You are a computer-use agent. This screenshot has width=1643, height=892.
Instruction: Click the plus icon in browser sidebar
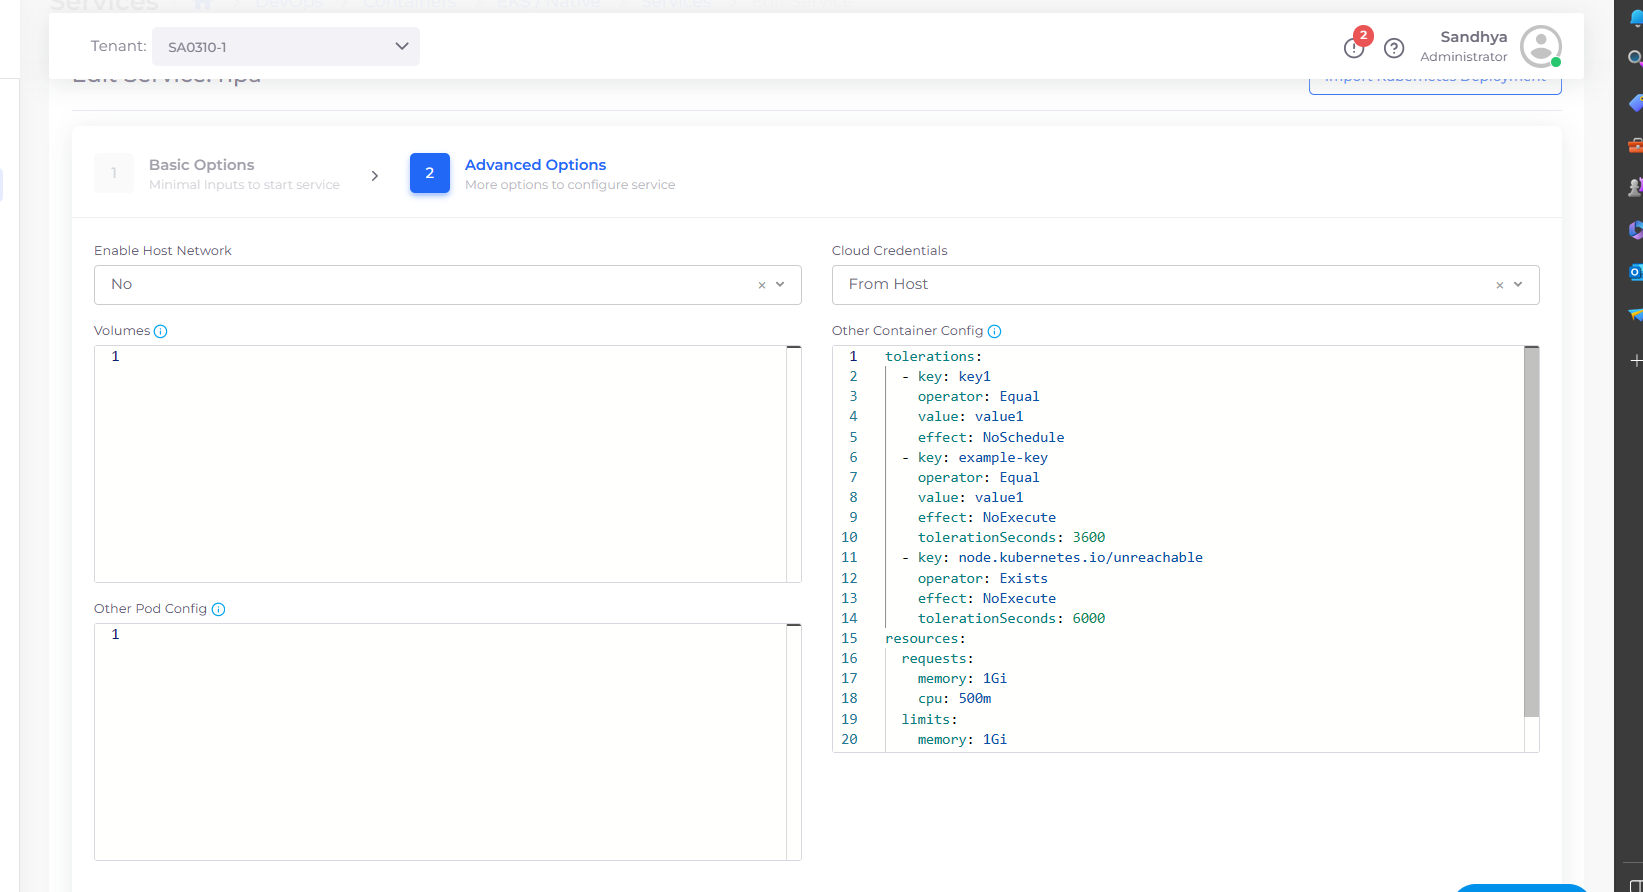[x=1636, y=360]
